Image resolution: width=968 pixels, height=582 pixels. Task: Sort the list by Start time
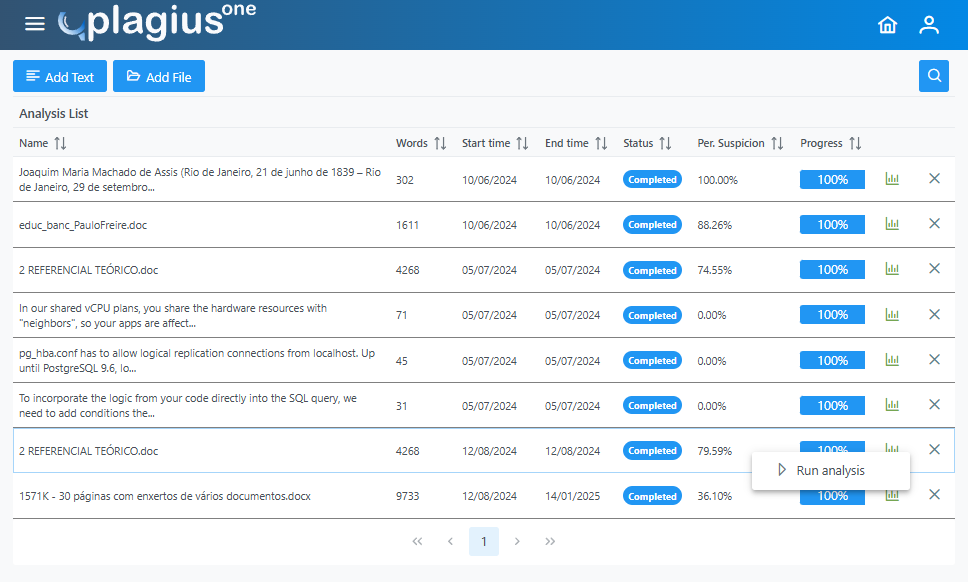[522, 144]
